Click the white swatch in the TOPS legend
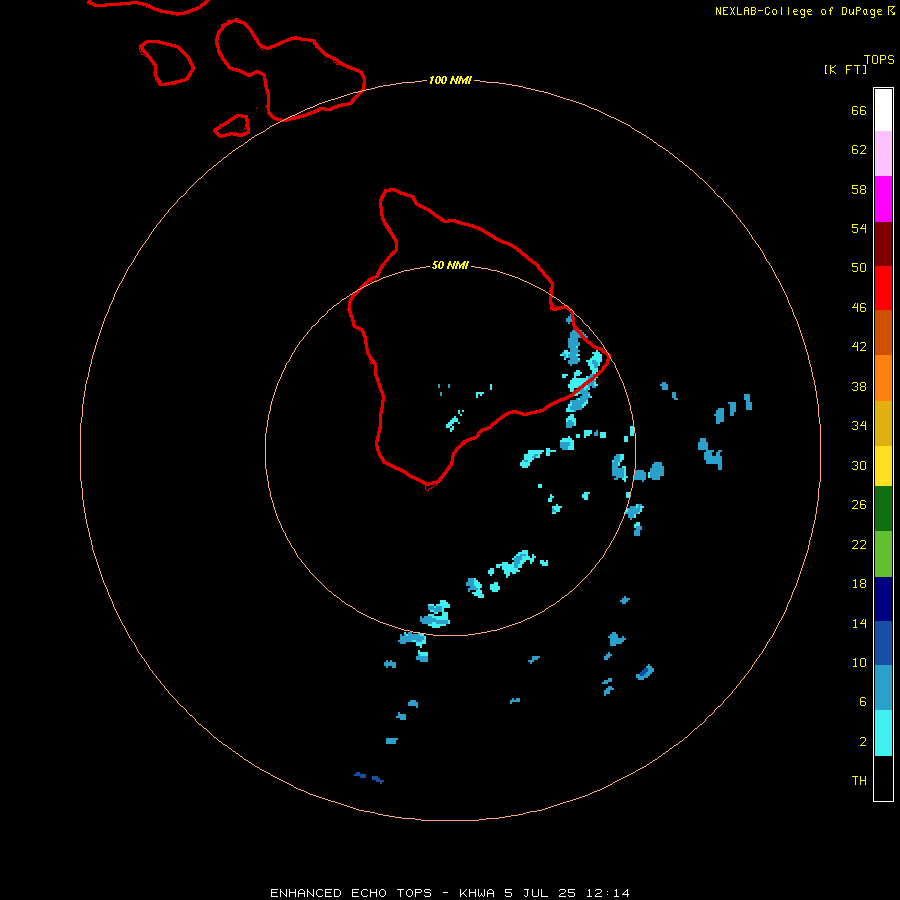Screen dimensions: 900x900 pyautogui.click(x=883, y=110)
